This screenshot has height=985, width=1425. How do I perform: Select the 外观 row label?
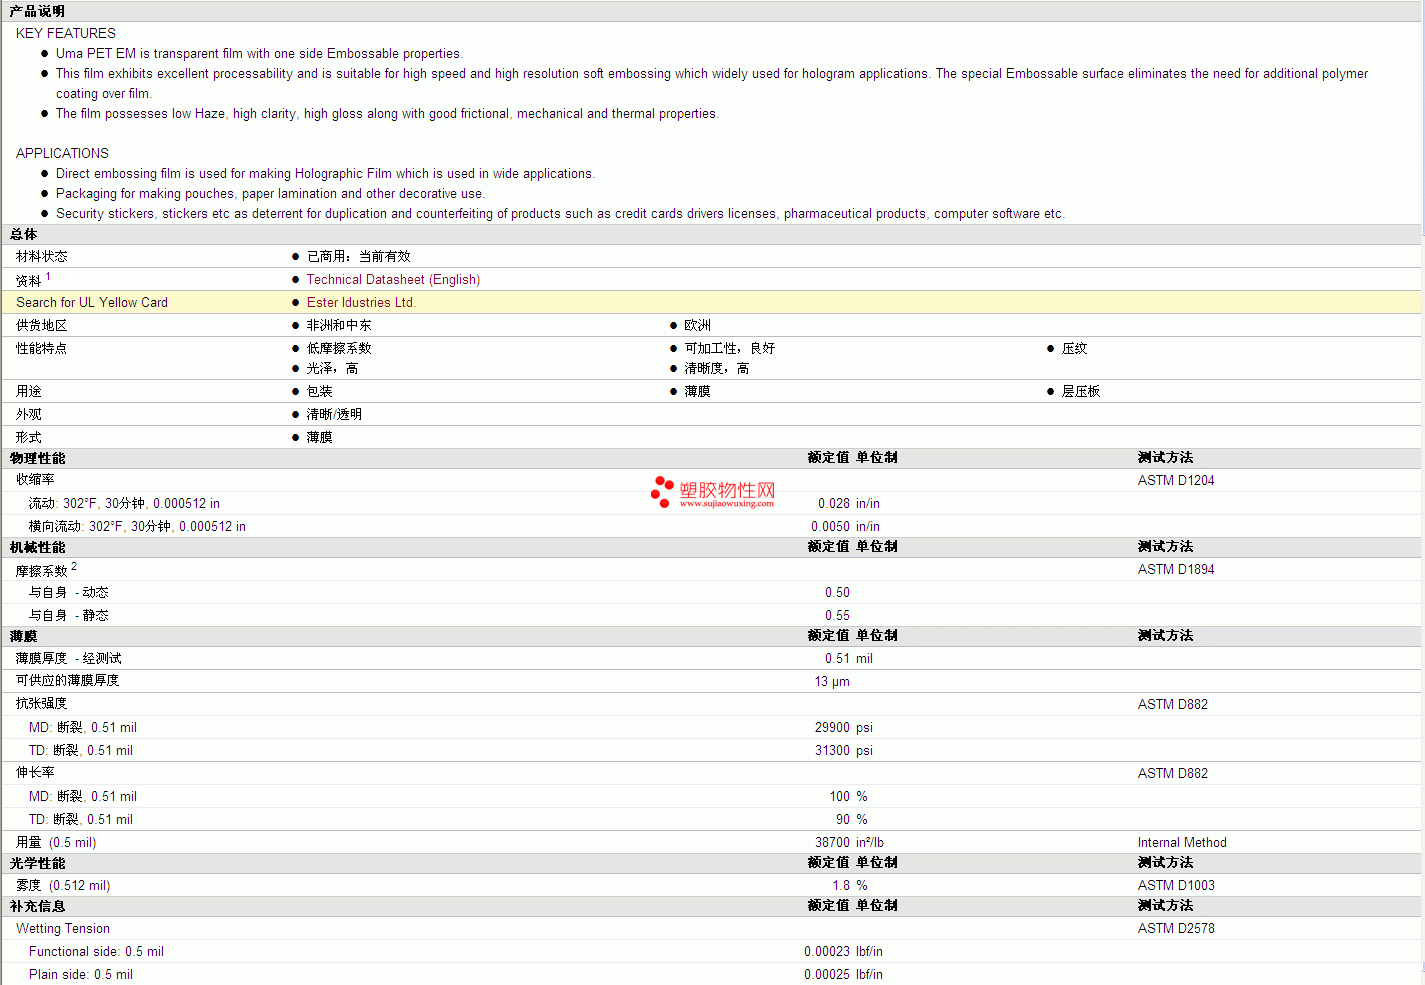pos(29,415)
